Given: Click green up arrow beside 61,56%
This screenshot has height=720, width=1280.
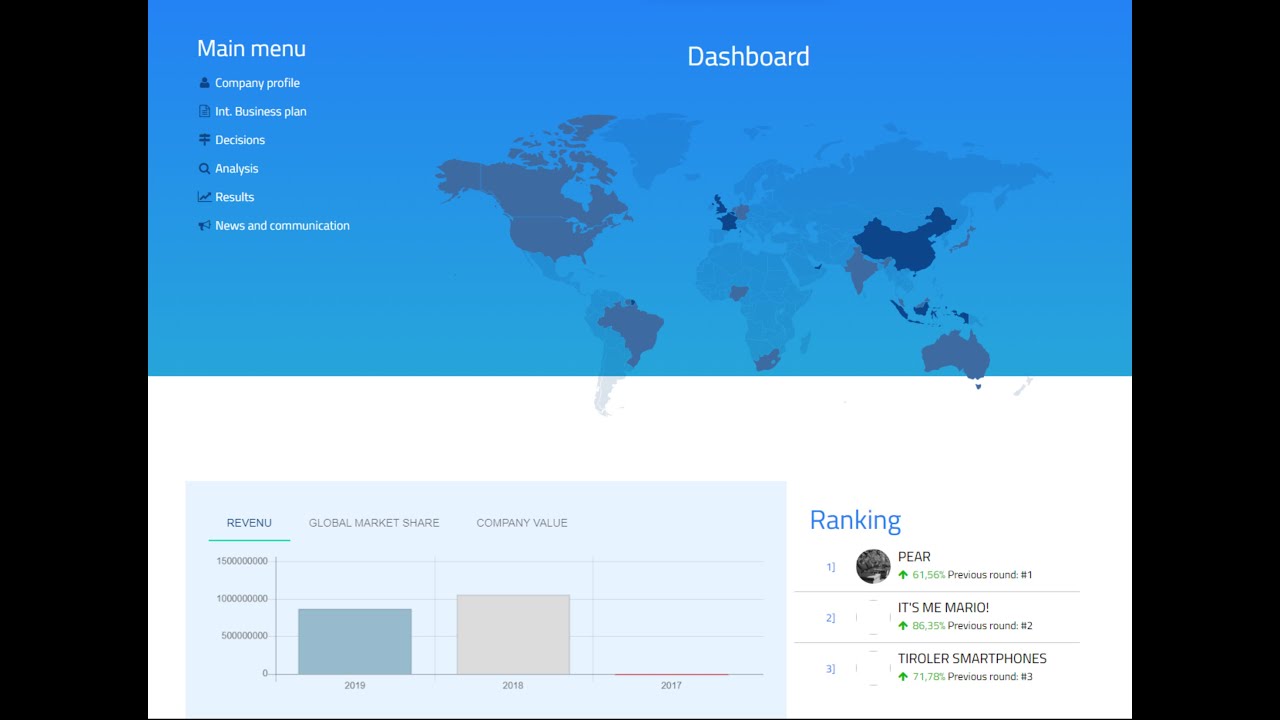Looking at the screenshot, I should coord(903,575).
